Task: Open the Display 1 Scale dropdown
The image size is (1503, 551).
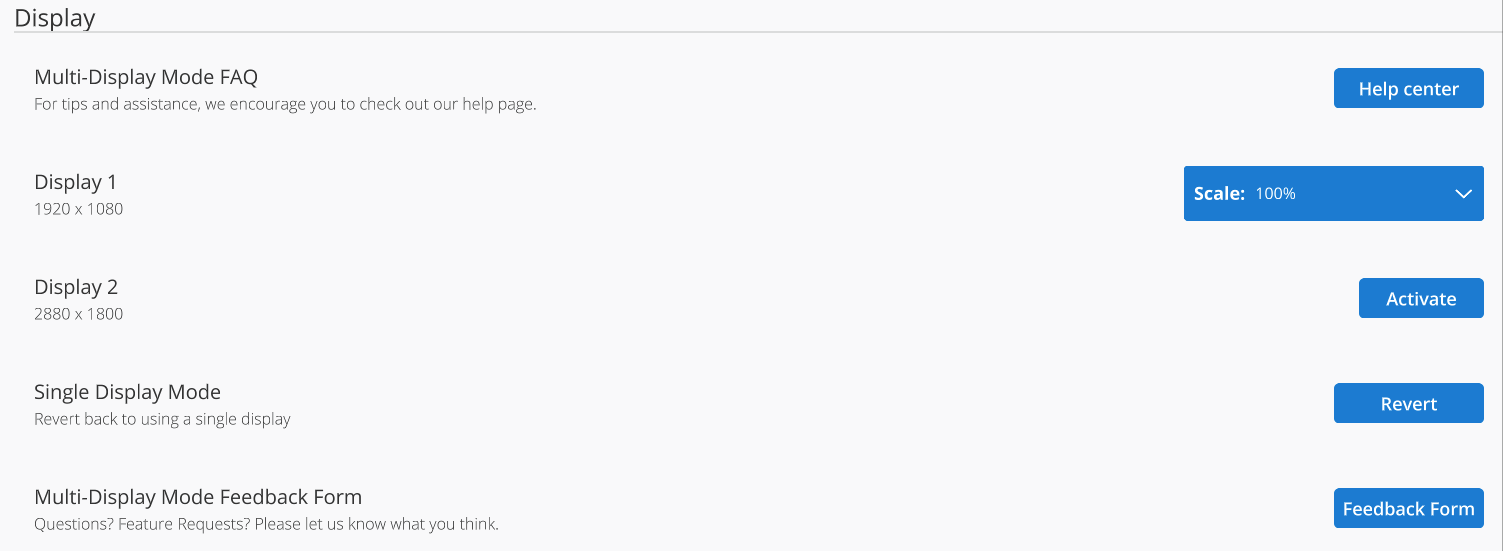Action: coord(1332,194)
